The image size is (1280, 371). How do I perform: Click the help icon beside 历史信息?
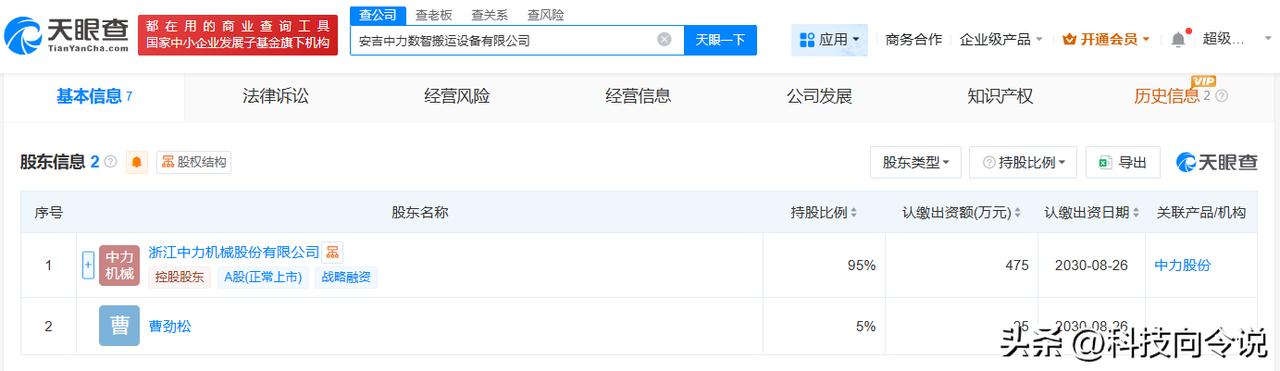(x=1221, y=97)
